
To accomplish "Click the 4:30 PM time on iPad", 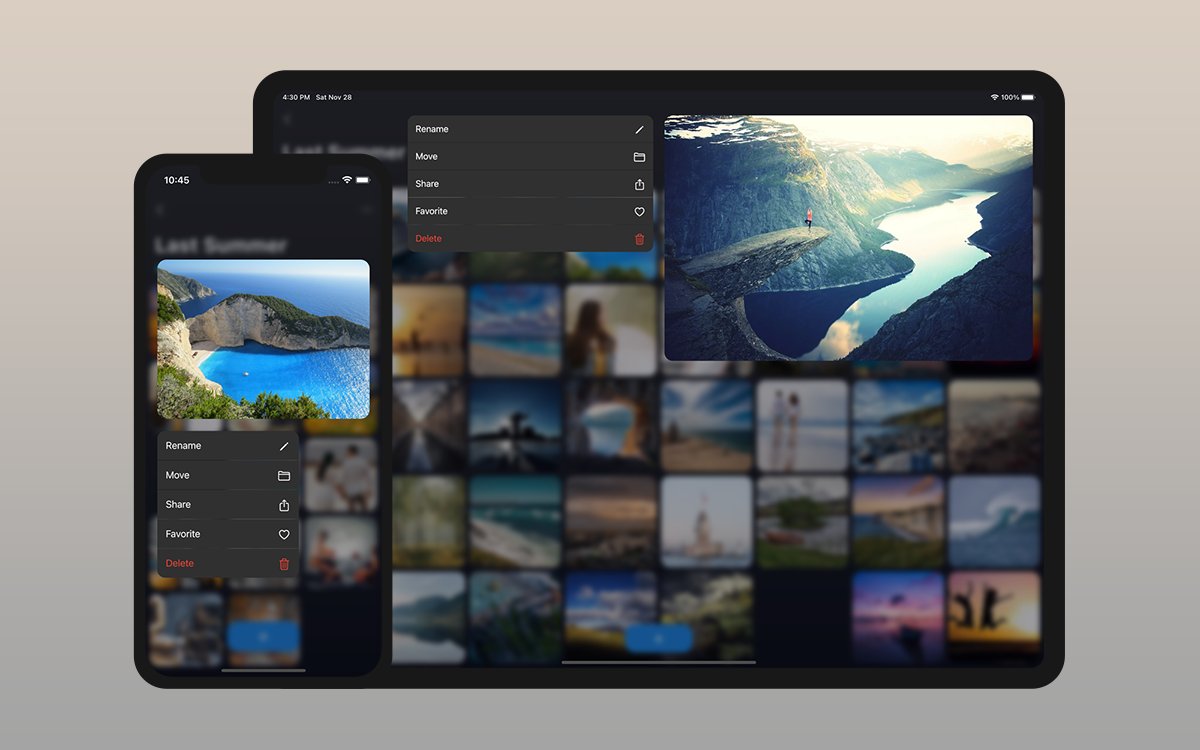I will coord(296,97).
